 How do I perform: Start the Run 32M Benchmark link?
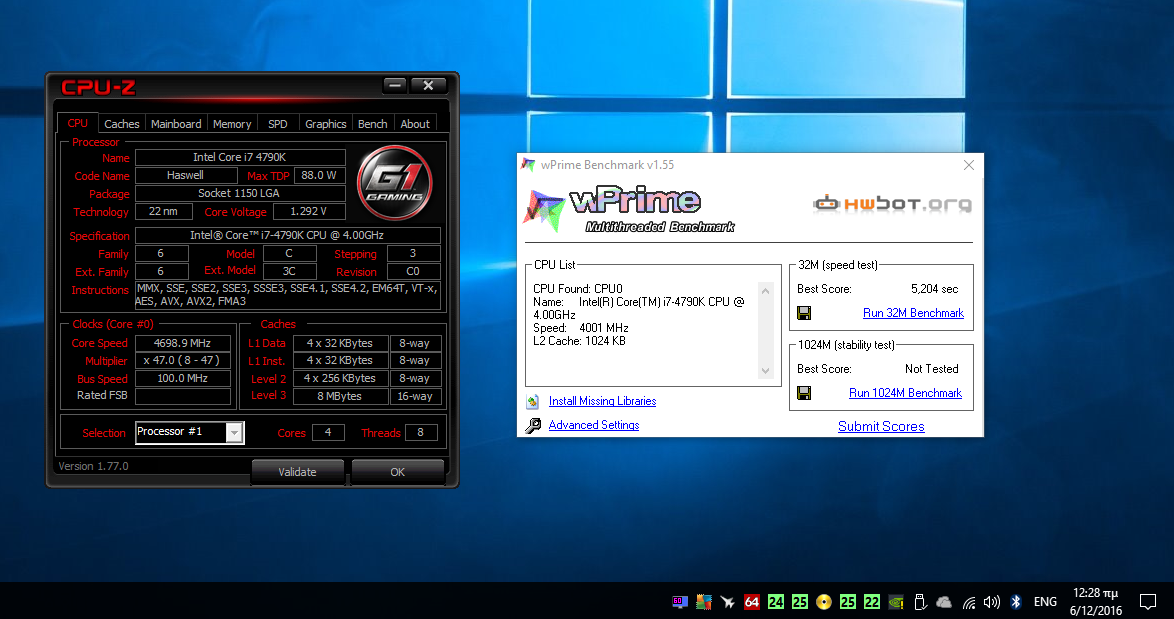(x=913, y=313)
